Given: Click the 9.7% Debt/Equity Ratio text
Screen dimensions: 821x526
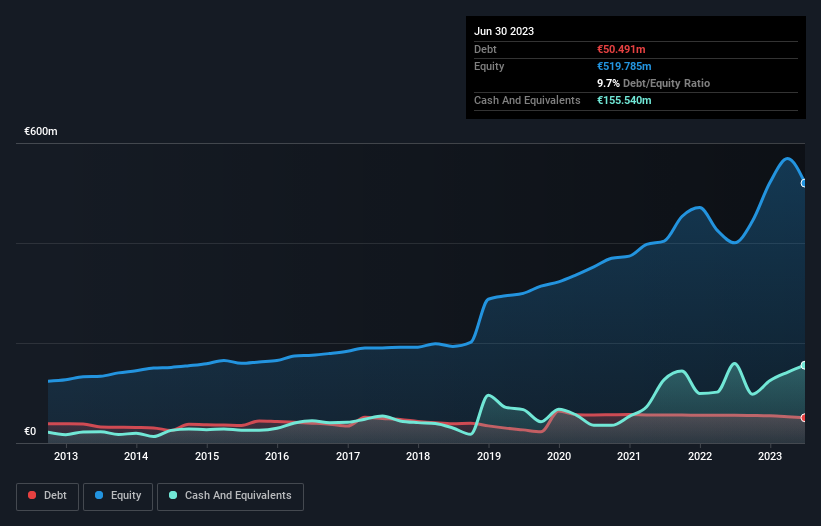Looking at the screenshot, I should point(653,83).
